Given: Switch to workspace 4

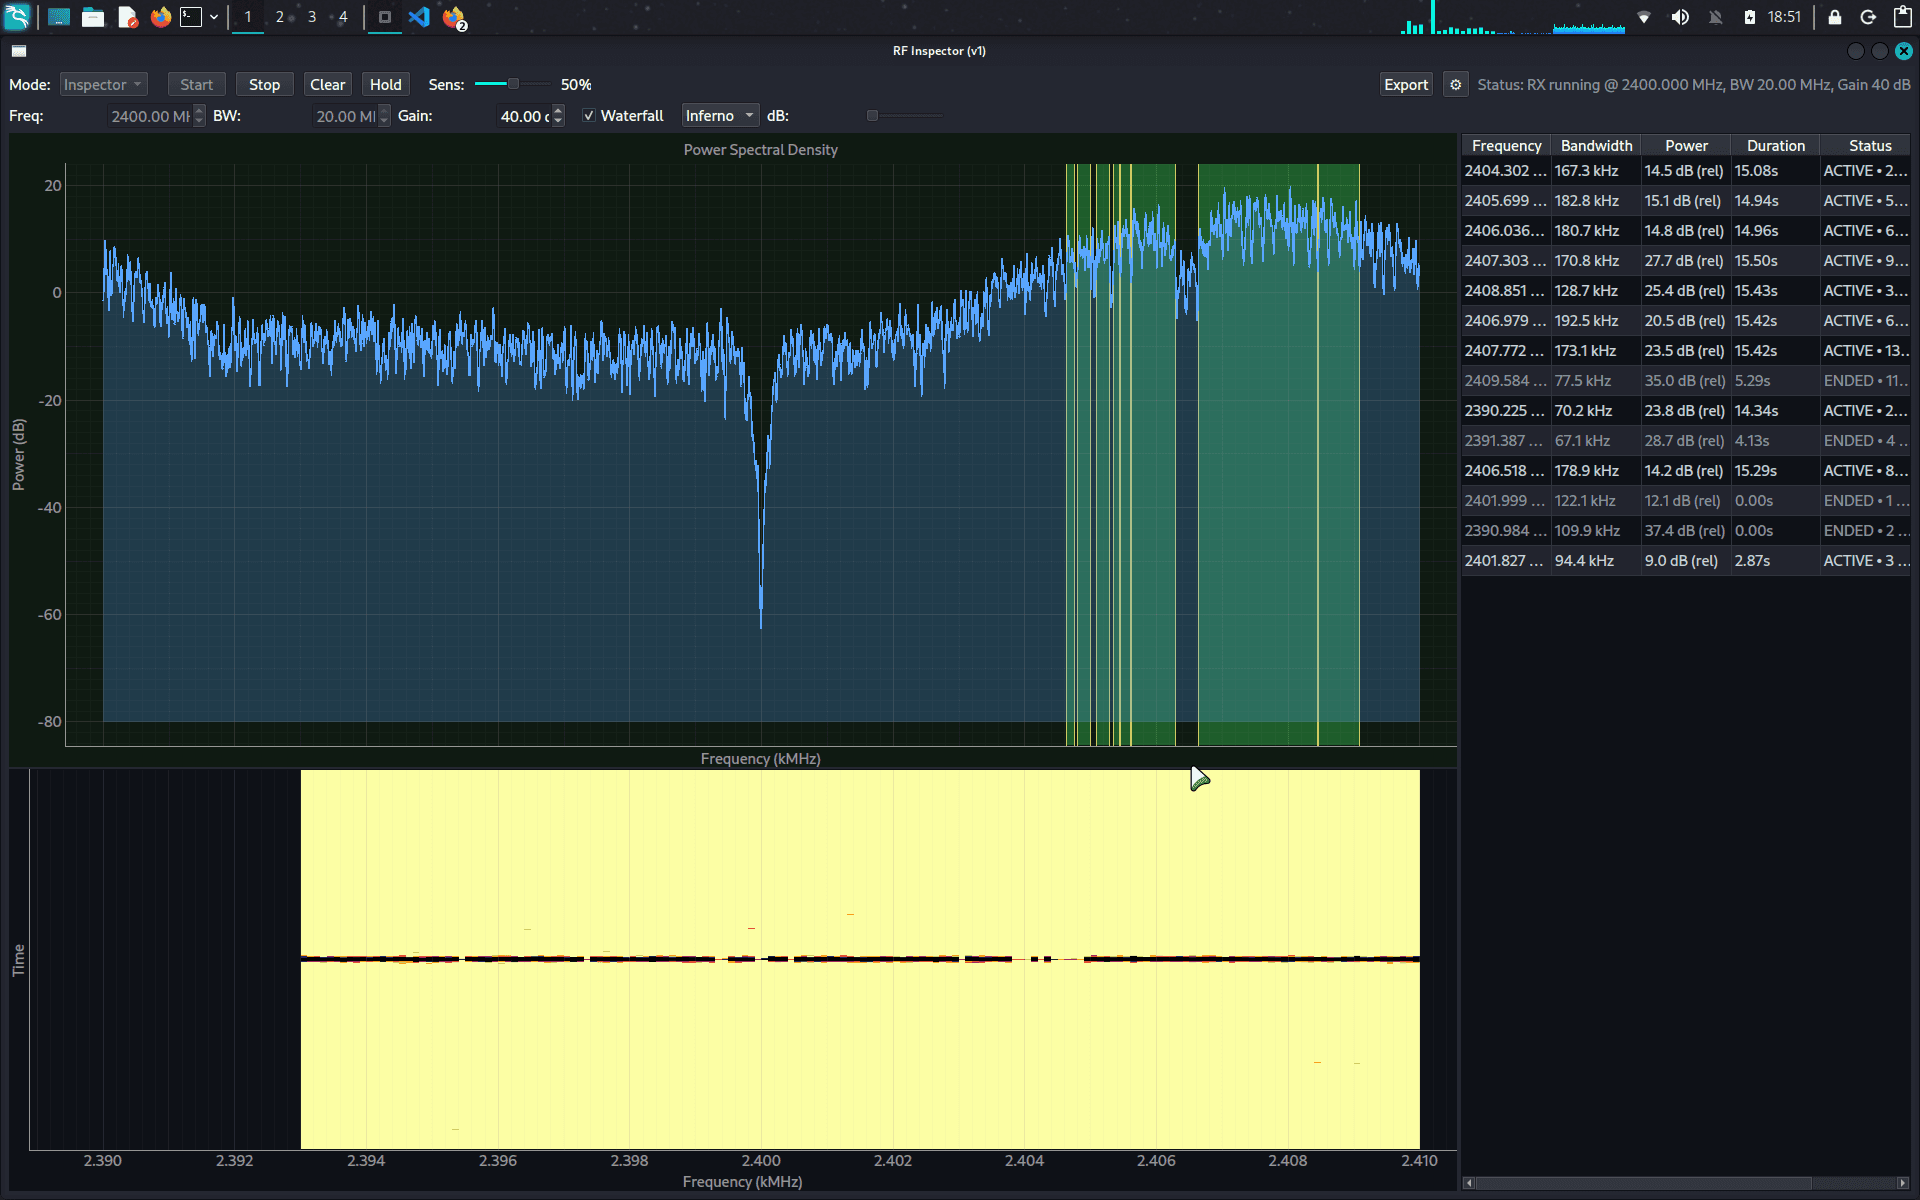Looking at the screenshot, I should point(343,17).
